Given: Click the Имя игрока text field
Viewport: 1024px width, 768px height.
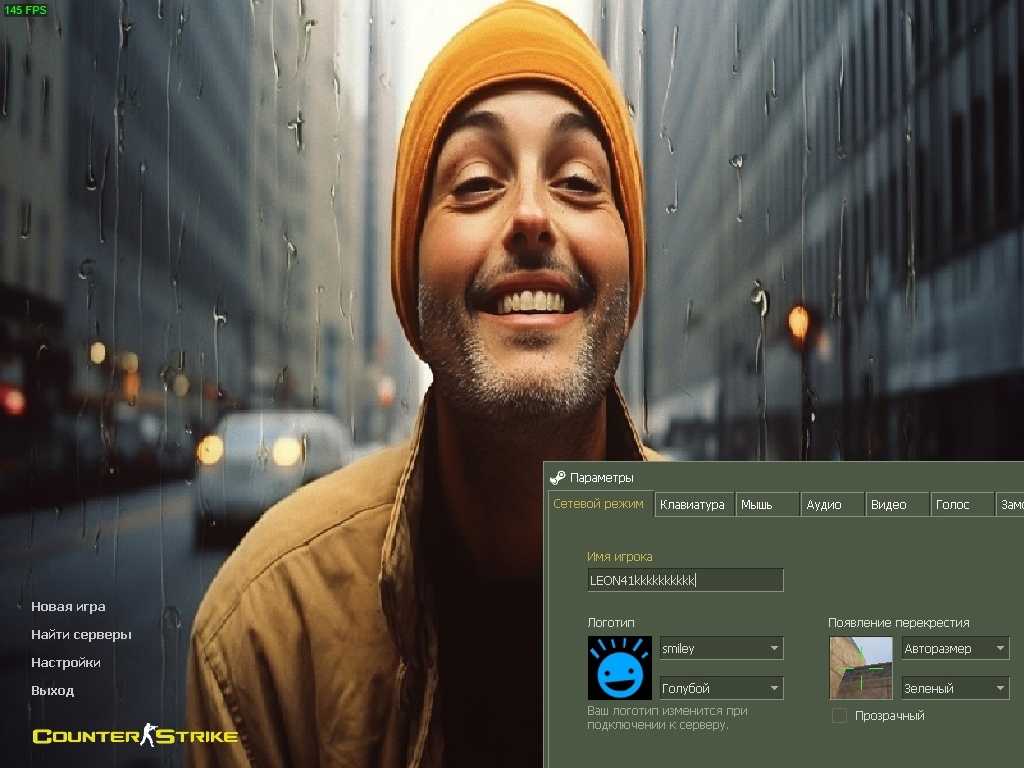Looking at the screenshot, I should 685,580.
